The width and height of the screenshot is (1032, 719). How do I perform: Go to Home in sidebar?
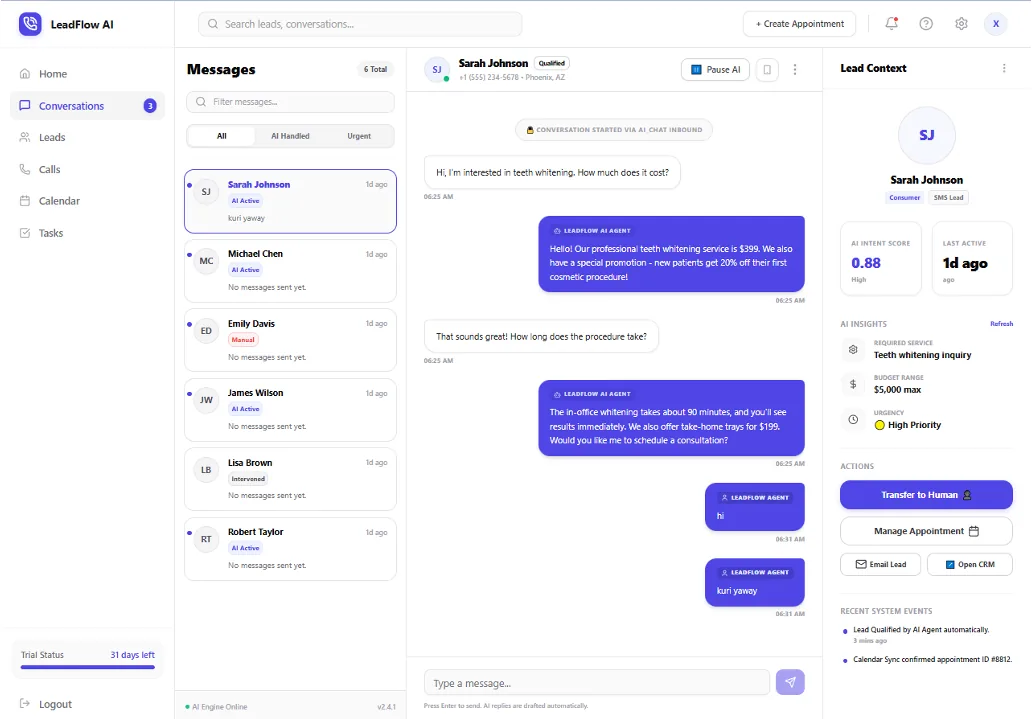point(87,74)
